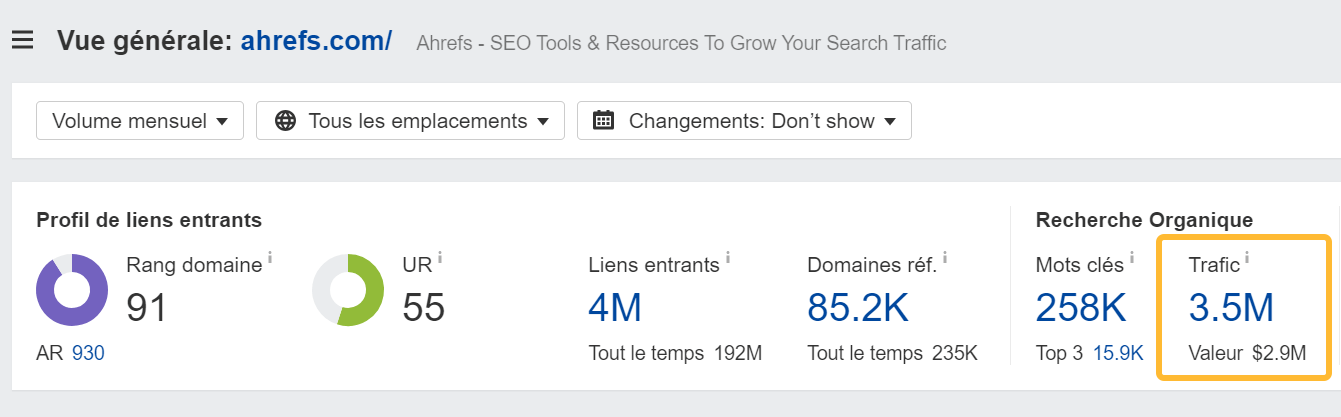This screenshot has width=1341, height=417.
Task: Click globe icon in locations dropdown
Action: pos(285,121)
